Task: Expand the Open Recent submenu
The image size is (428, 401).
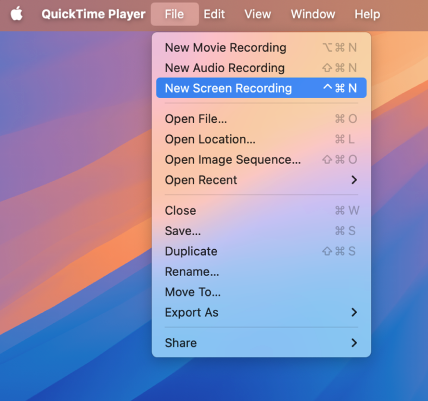Action: pos(261,180)
